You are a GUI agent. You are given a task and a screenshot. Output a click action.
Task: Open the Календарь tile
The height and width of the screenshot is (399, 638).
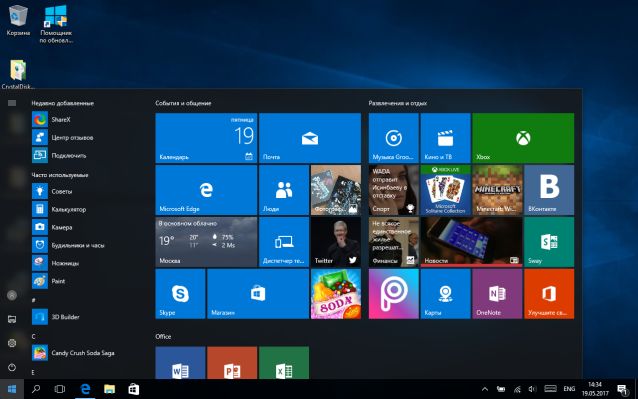click(x=206, y=138)
